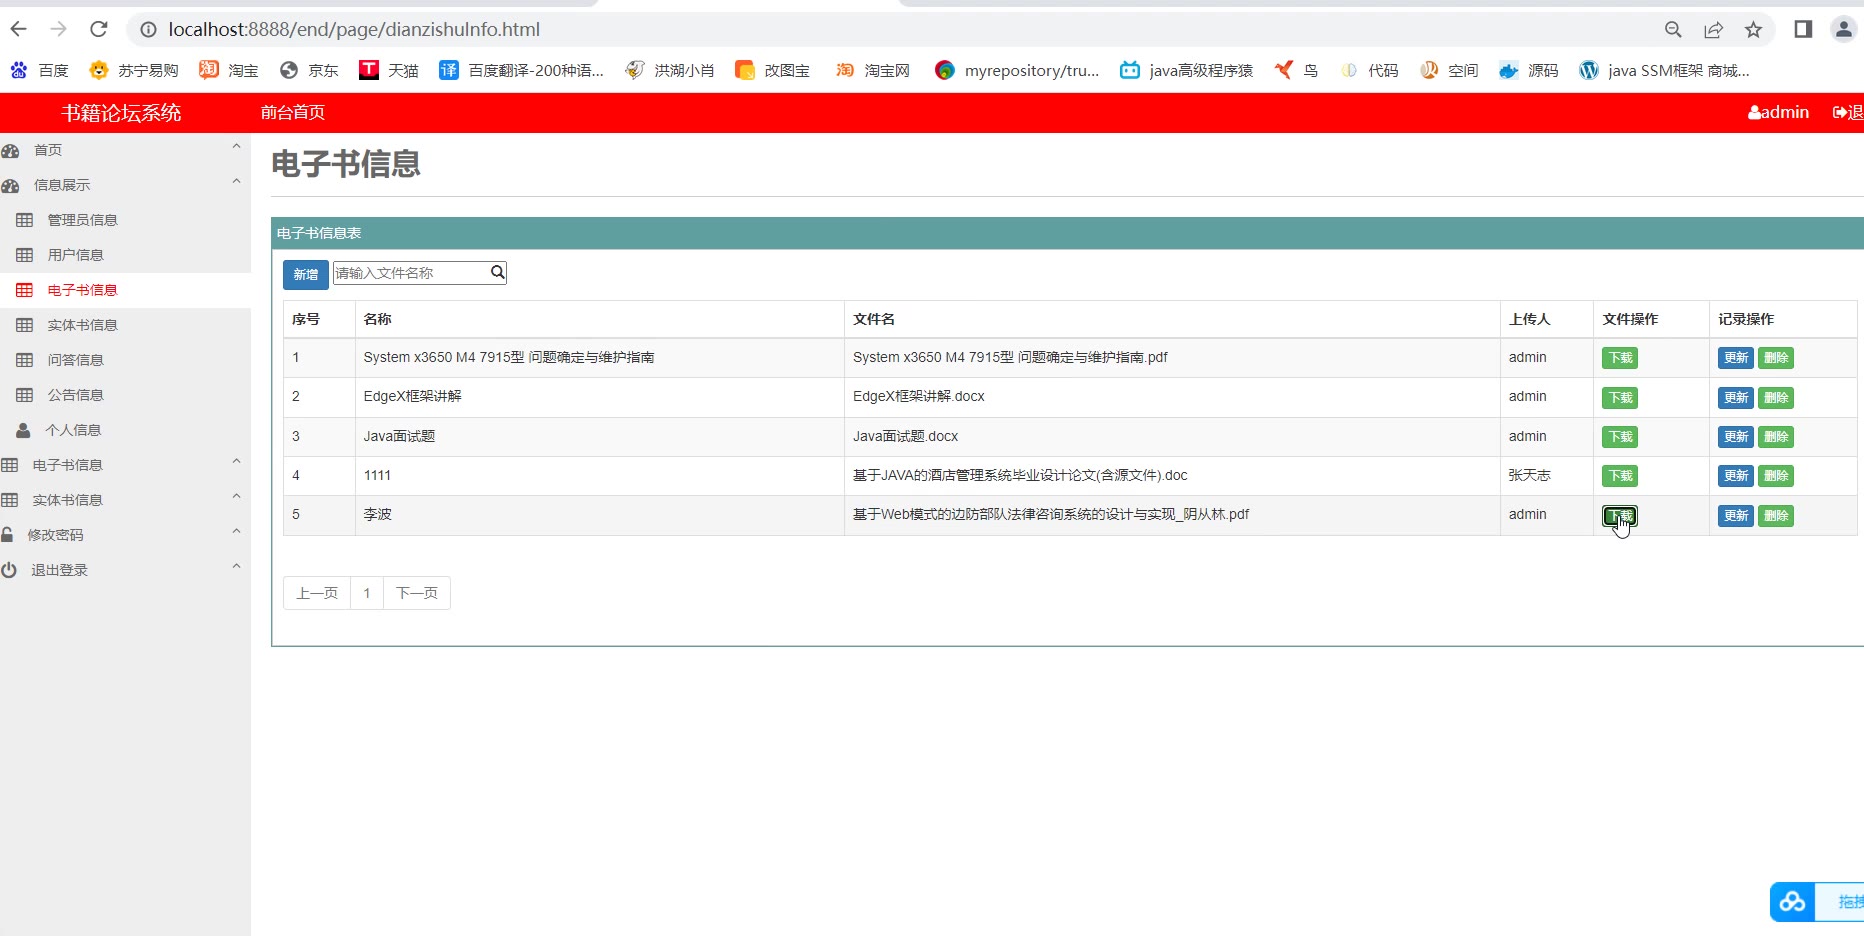Open the zoom magnifier icon in address bar
Image resolution: width=1864 pixels, height=936 pixels.
[x=1673, y=30]
